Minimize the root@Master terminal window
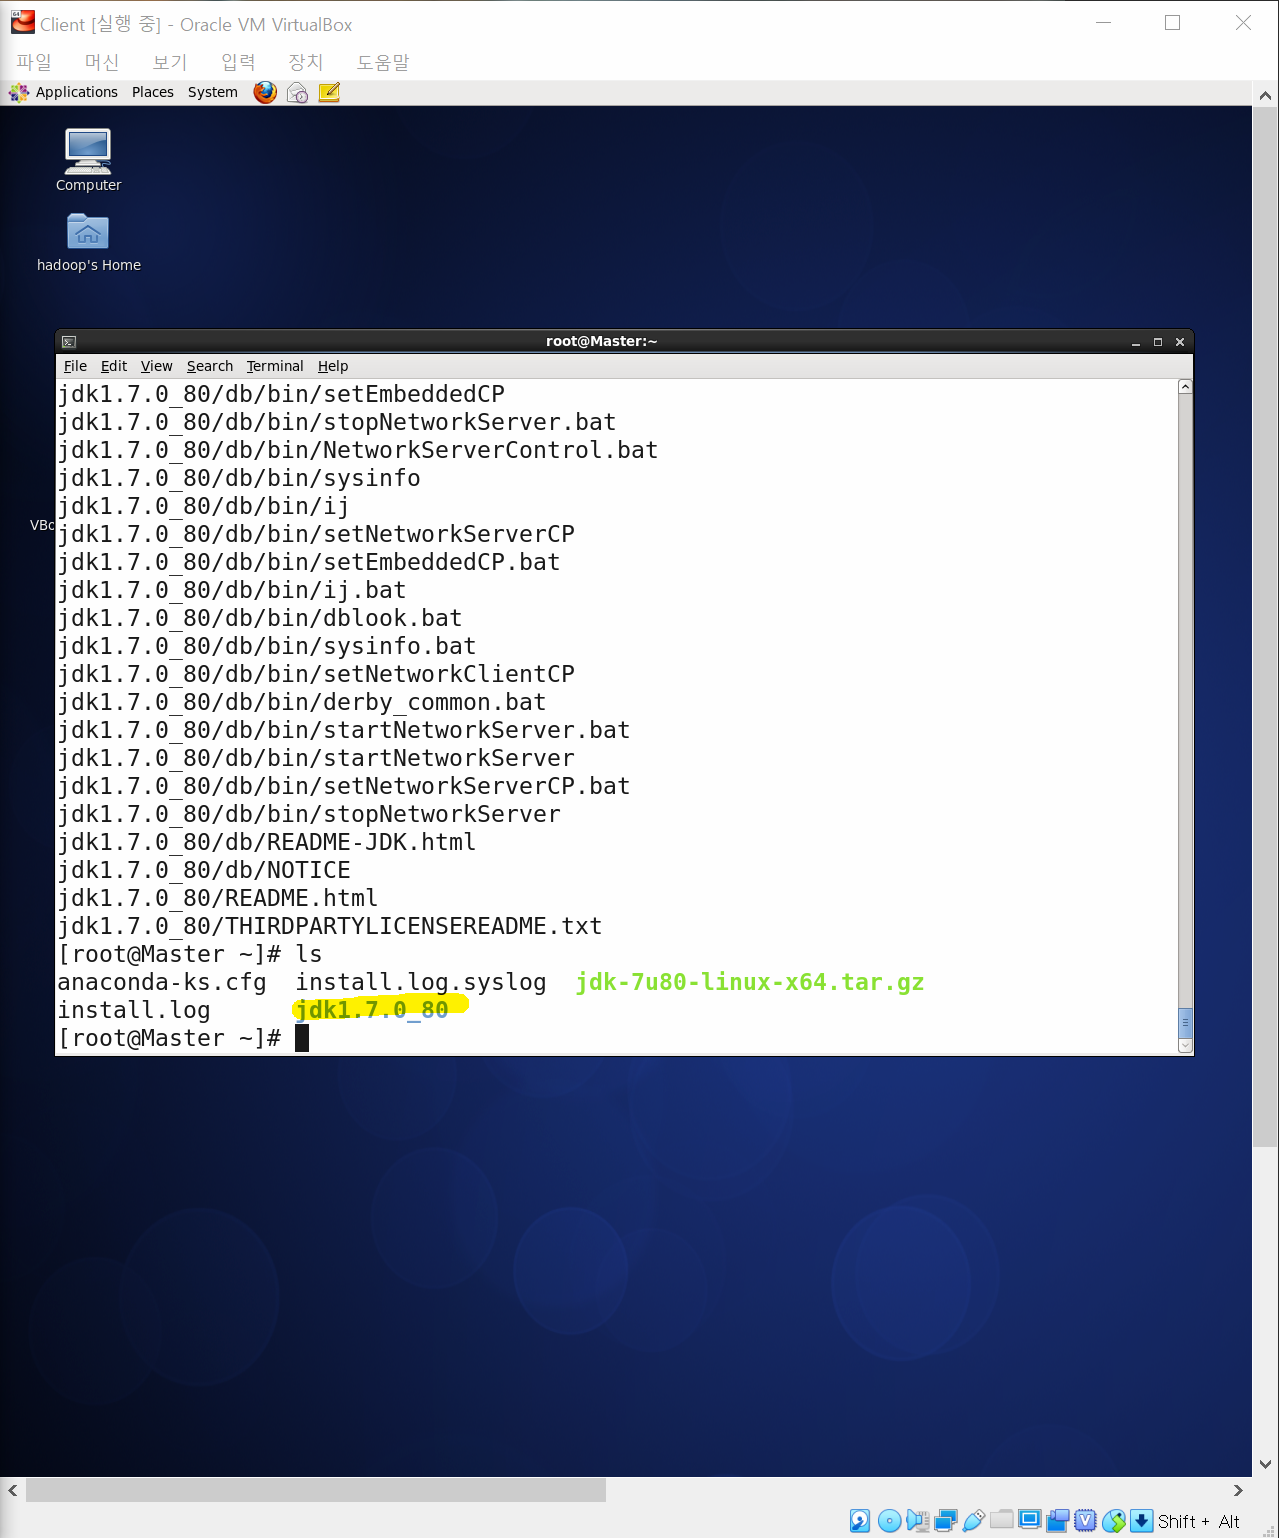 [x=1136, y=342]
